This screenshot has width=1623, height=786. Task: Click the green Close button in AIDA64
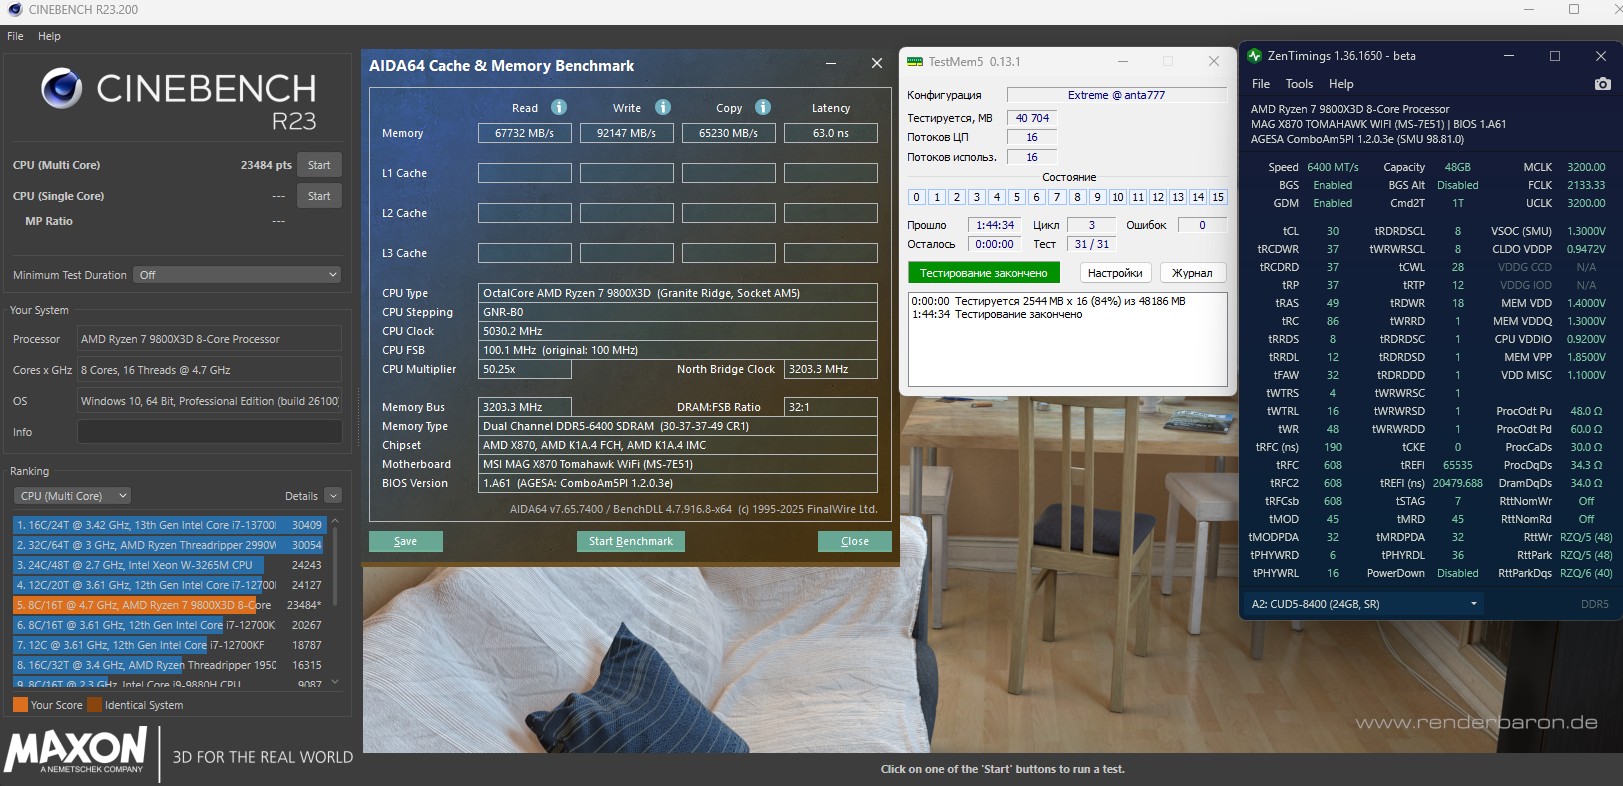click(x=855, y=541)
